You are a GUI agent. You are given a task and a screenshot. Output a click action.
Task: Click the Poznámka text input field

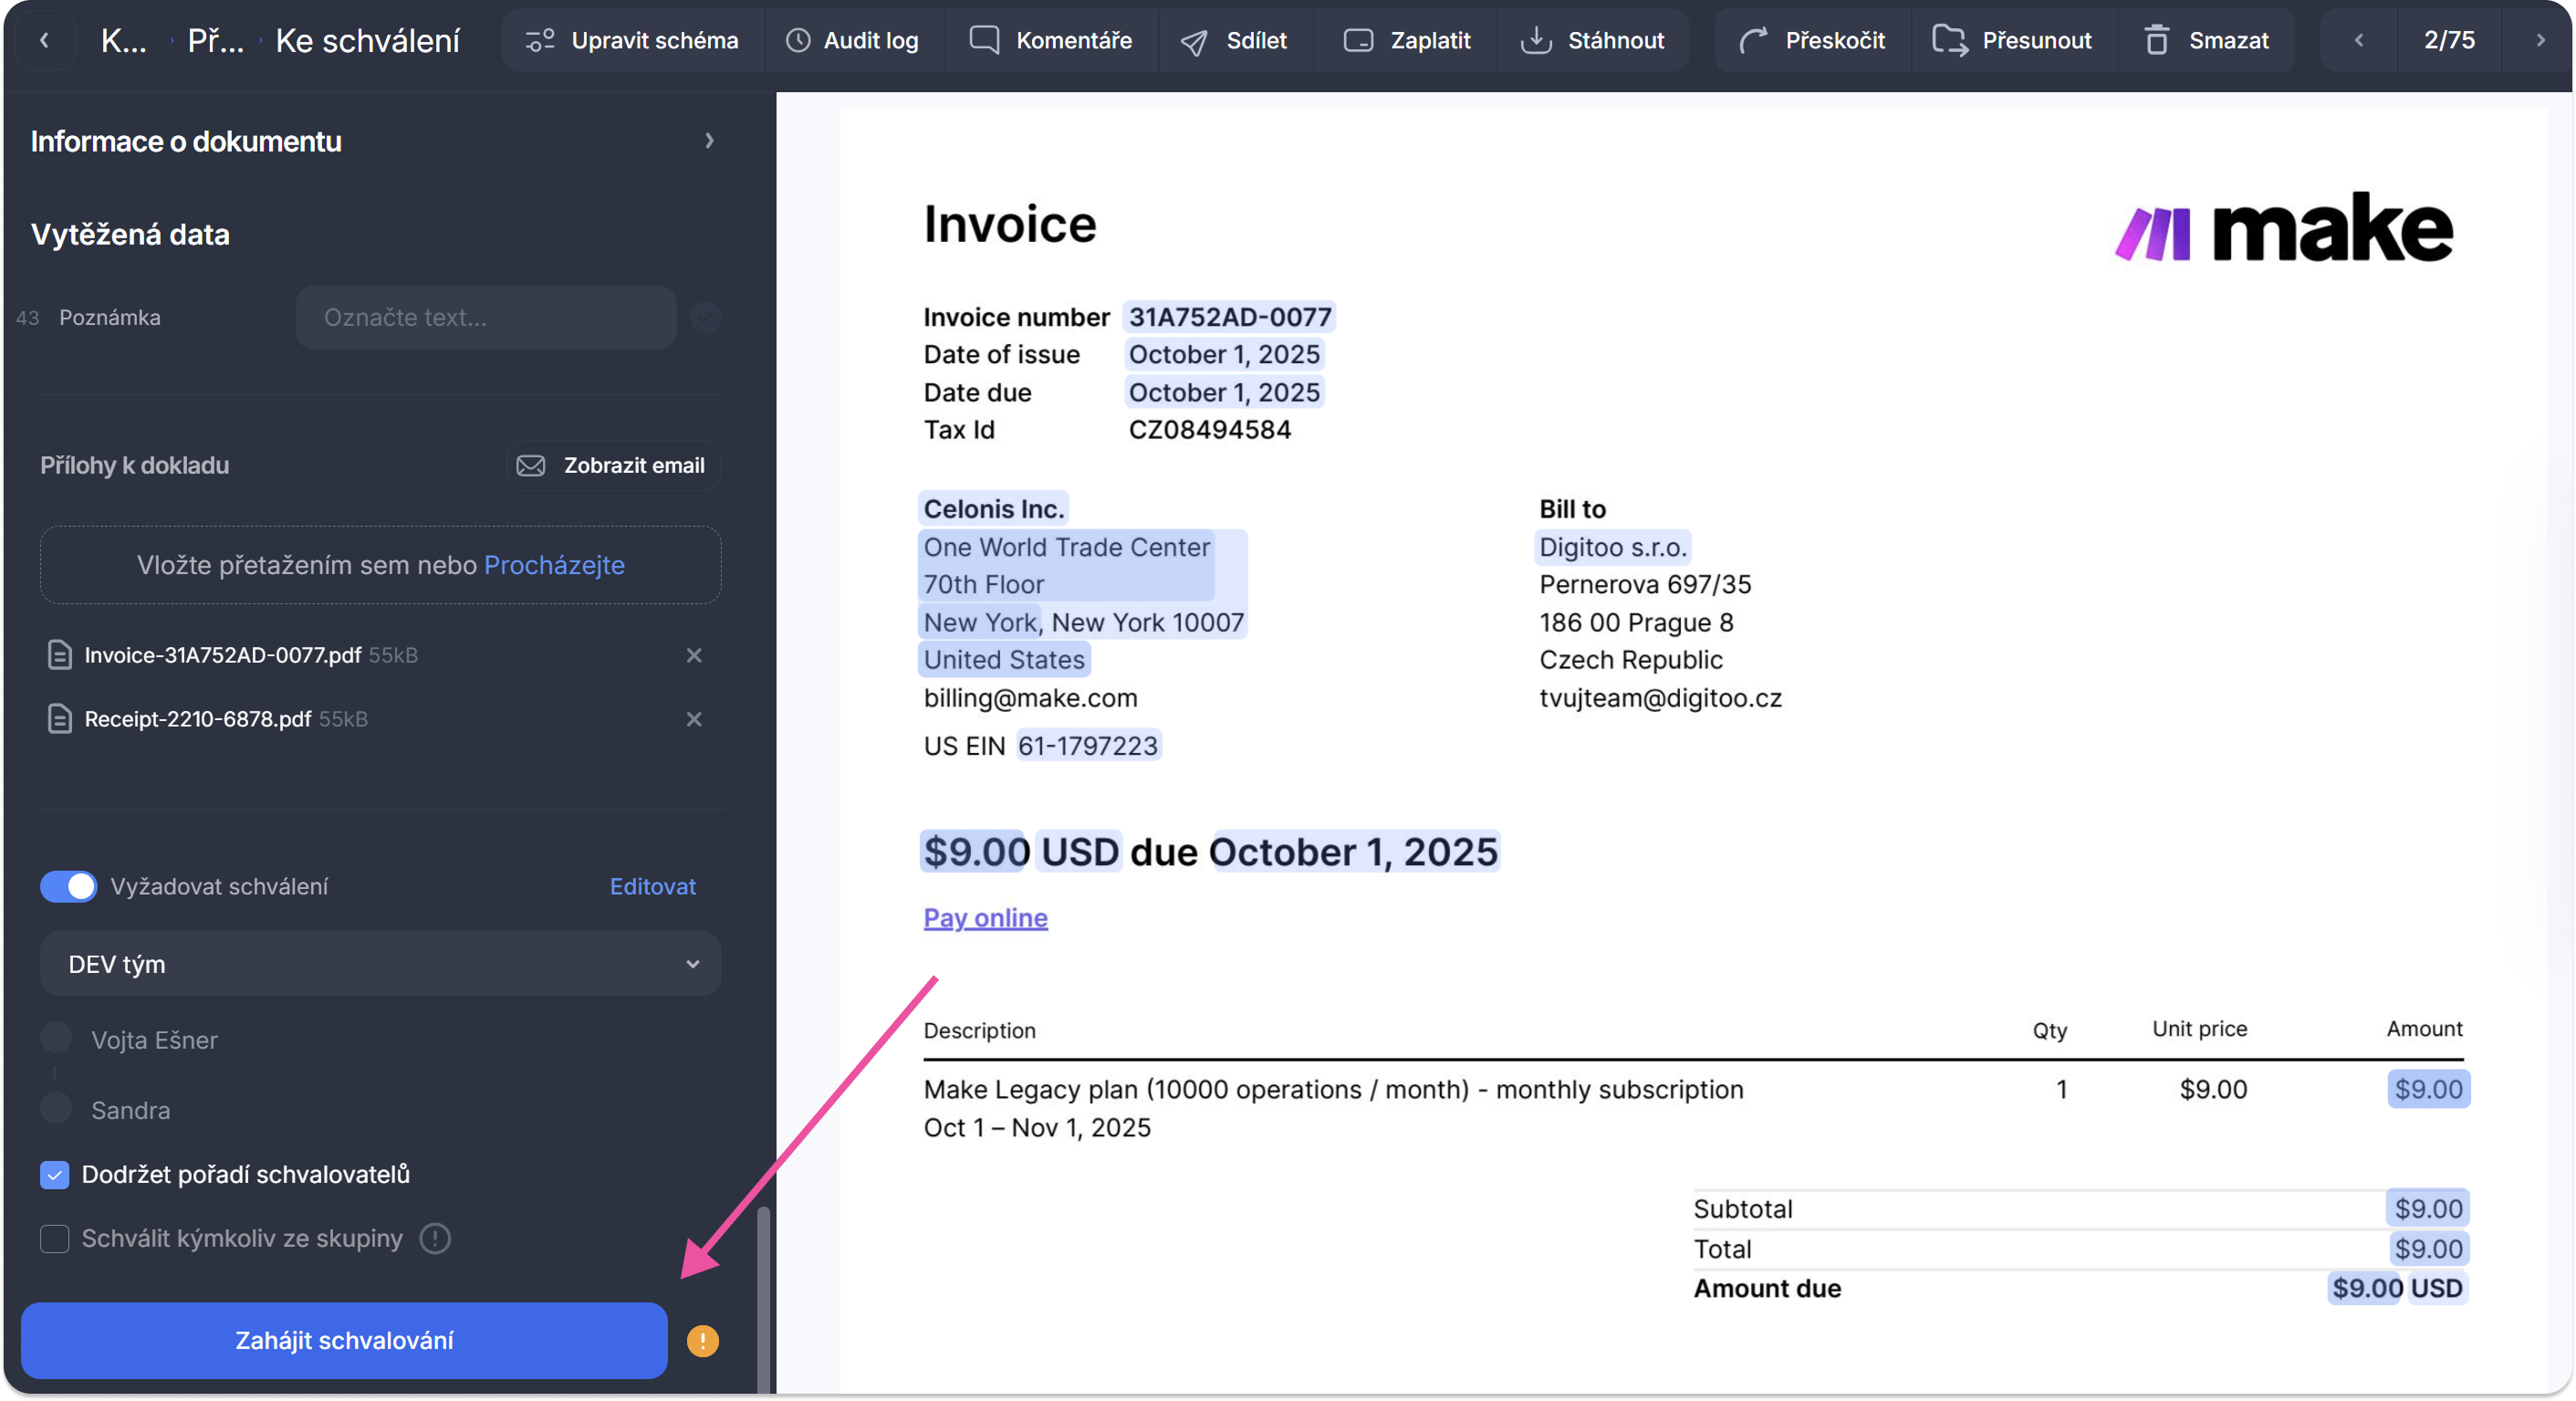[x=486, y=317]
